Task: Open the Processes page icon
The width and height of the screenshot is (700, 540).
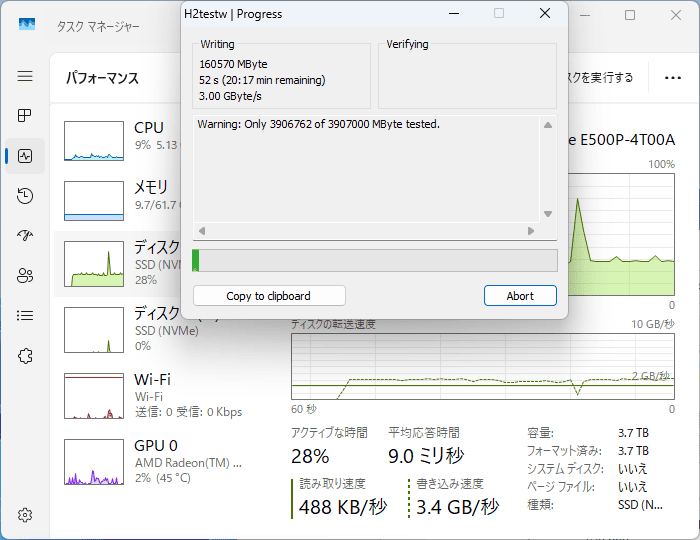Action: pyautogui.click(x=25, y=116)
